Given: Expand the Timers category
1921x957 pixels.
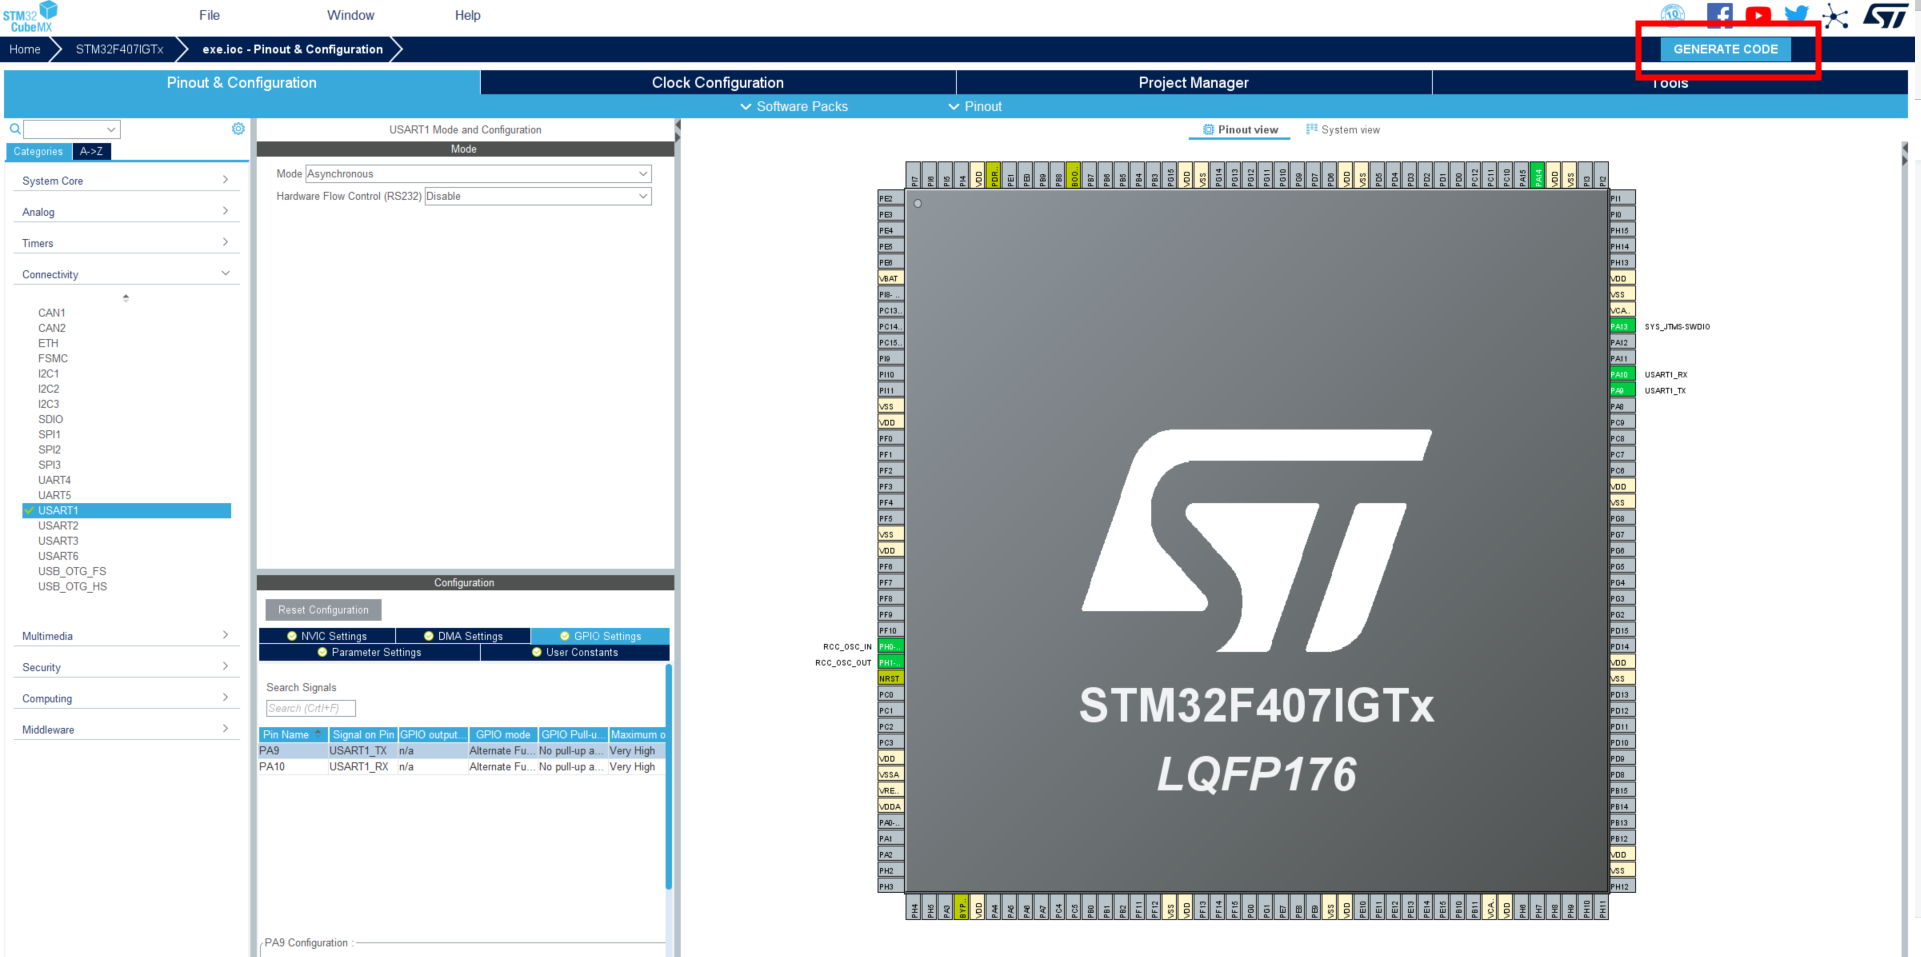Looking at the screenshot, I should click(126, 243).
